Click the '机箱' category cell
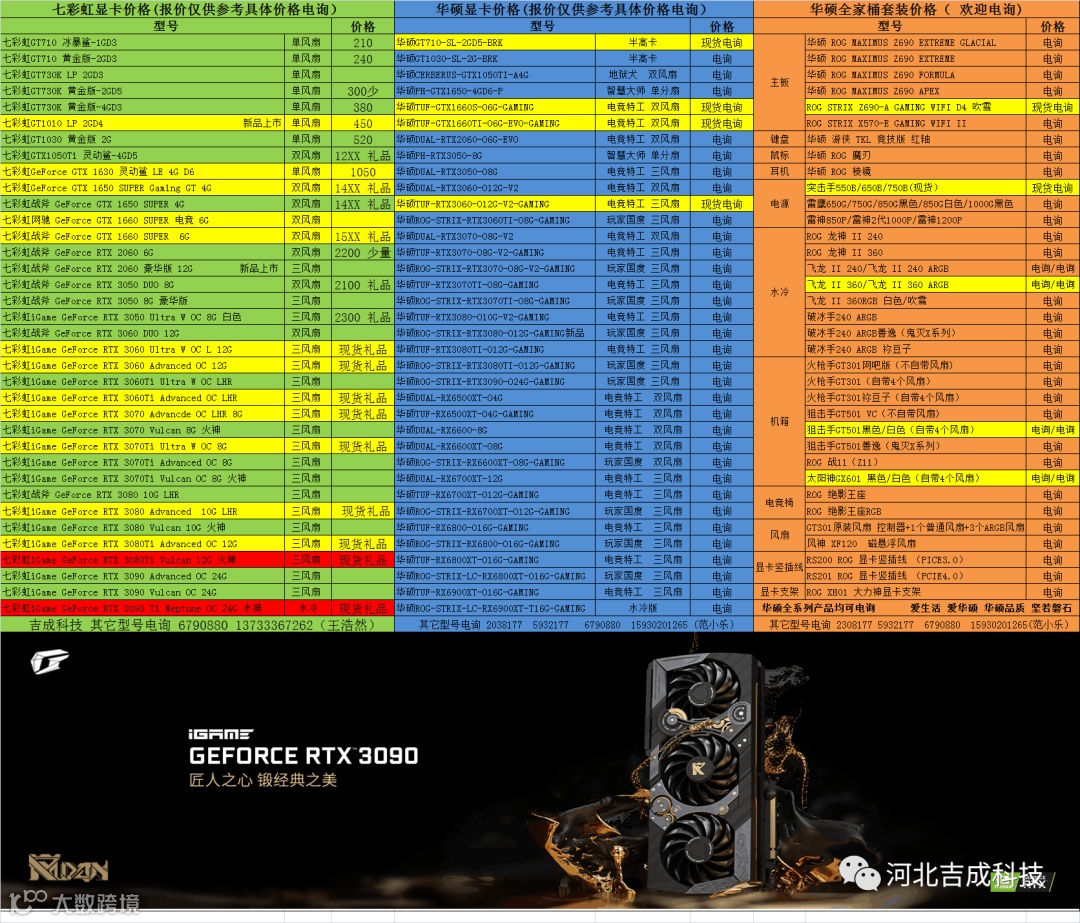The image size is (1080, 923). click(x=780, y=422)
